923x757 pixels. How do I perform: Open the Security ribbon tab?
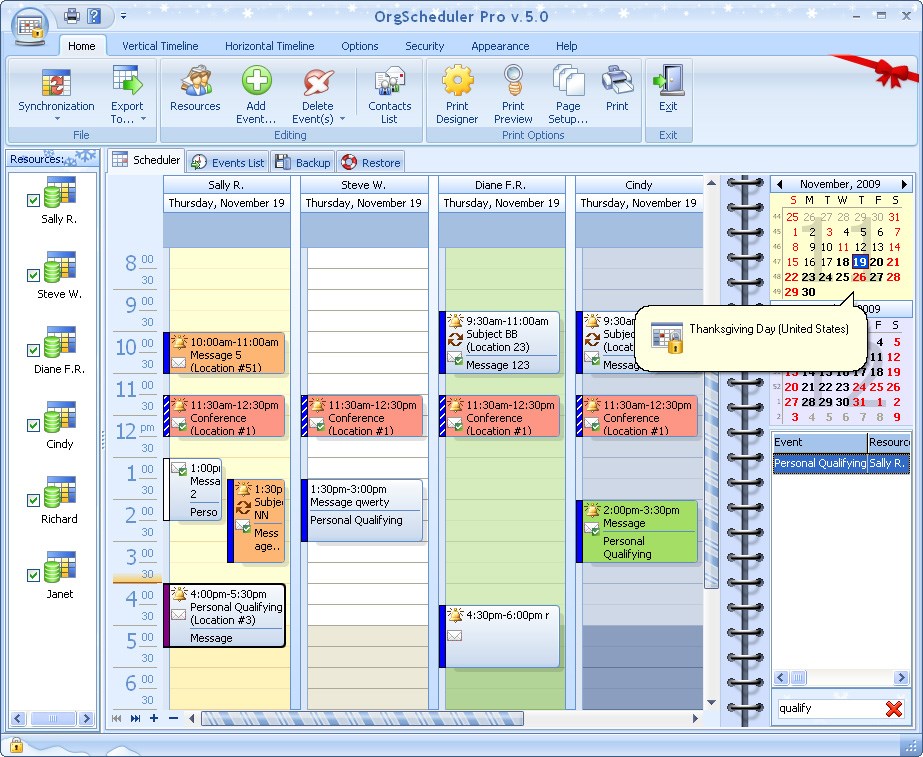tap(424, 46)
